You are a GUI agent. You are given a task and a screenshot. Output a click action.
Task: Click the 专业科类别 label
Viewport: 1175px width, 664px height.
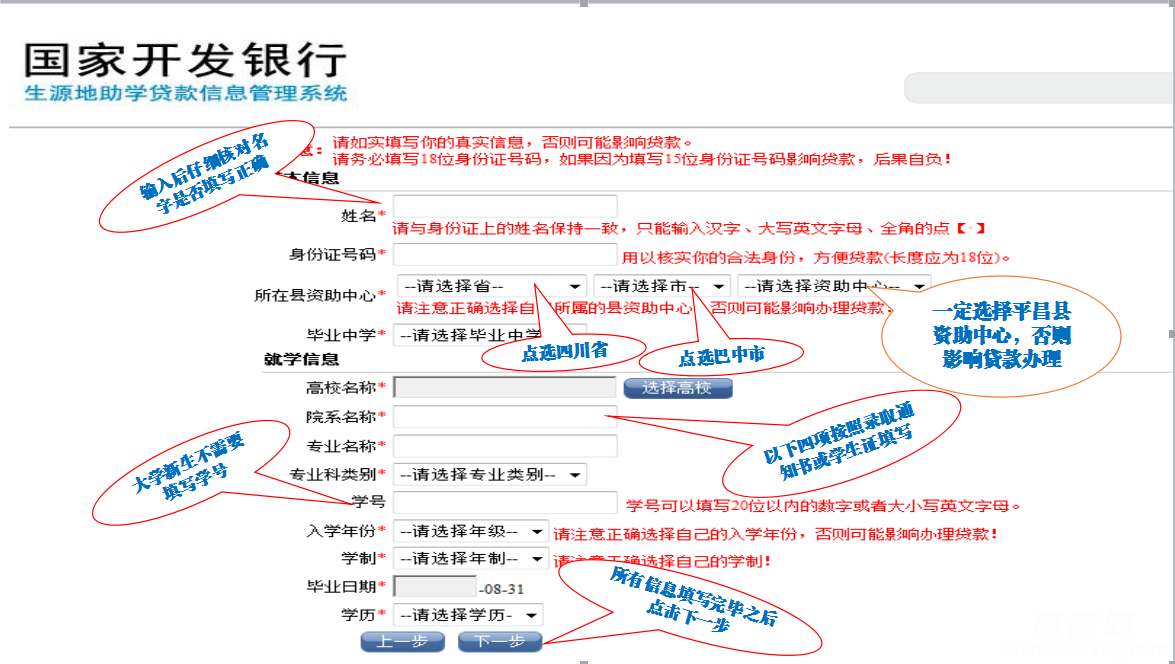pos(333,474)
